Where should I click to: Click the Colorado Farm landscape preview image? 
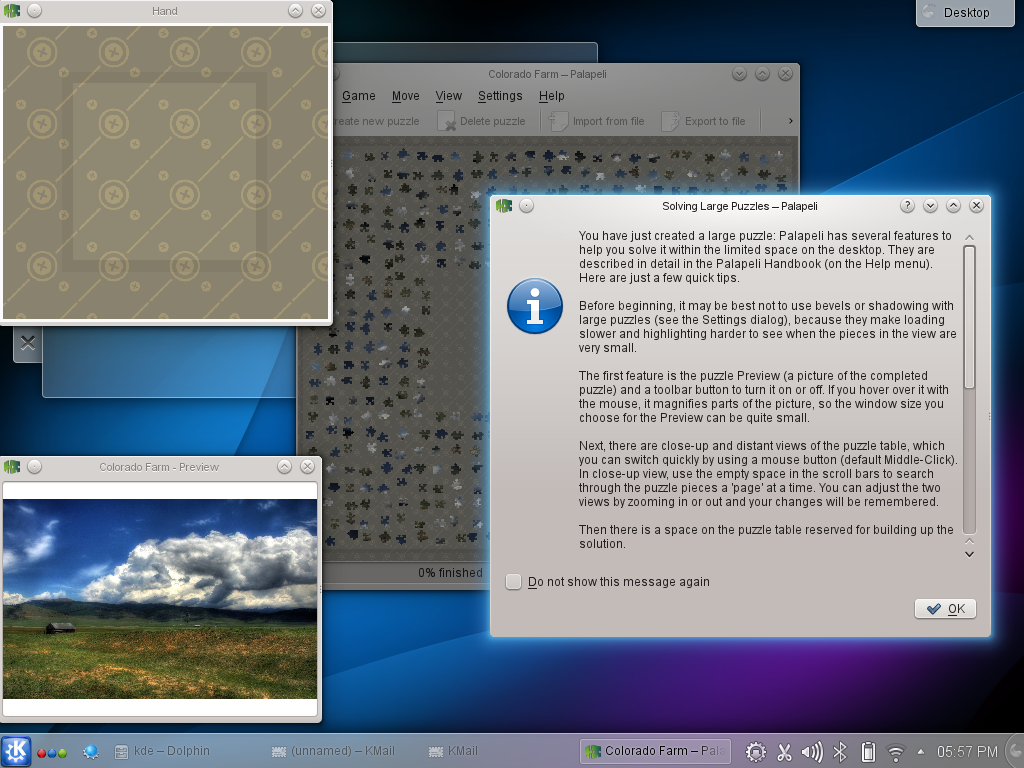point(160,599)
